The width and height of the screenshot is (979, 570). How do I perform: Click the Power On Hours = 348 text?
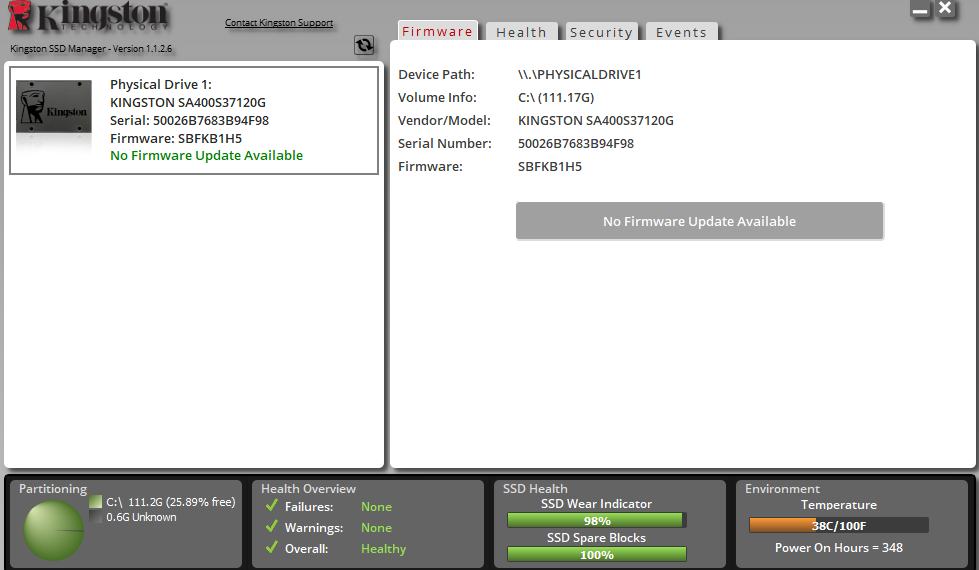(839, 548)
